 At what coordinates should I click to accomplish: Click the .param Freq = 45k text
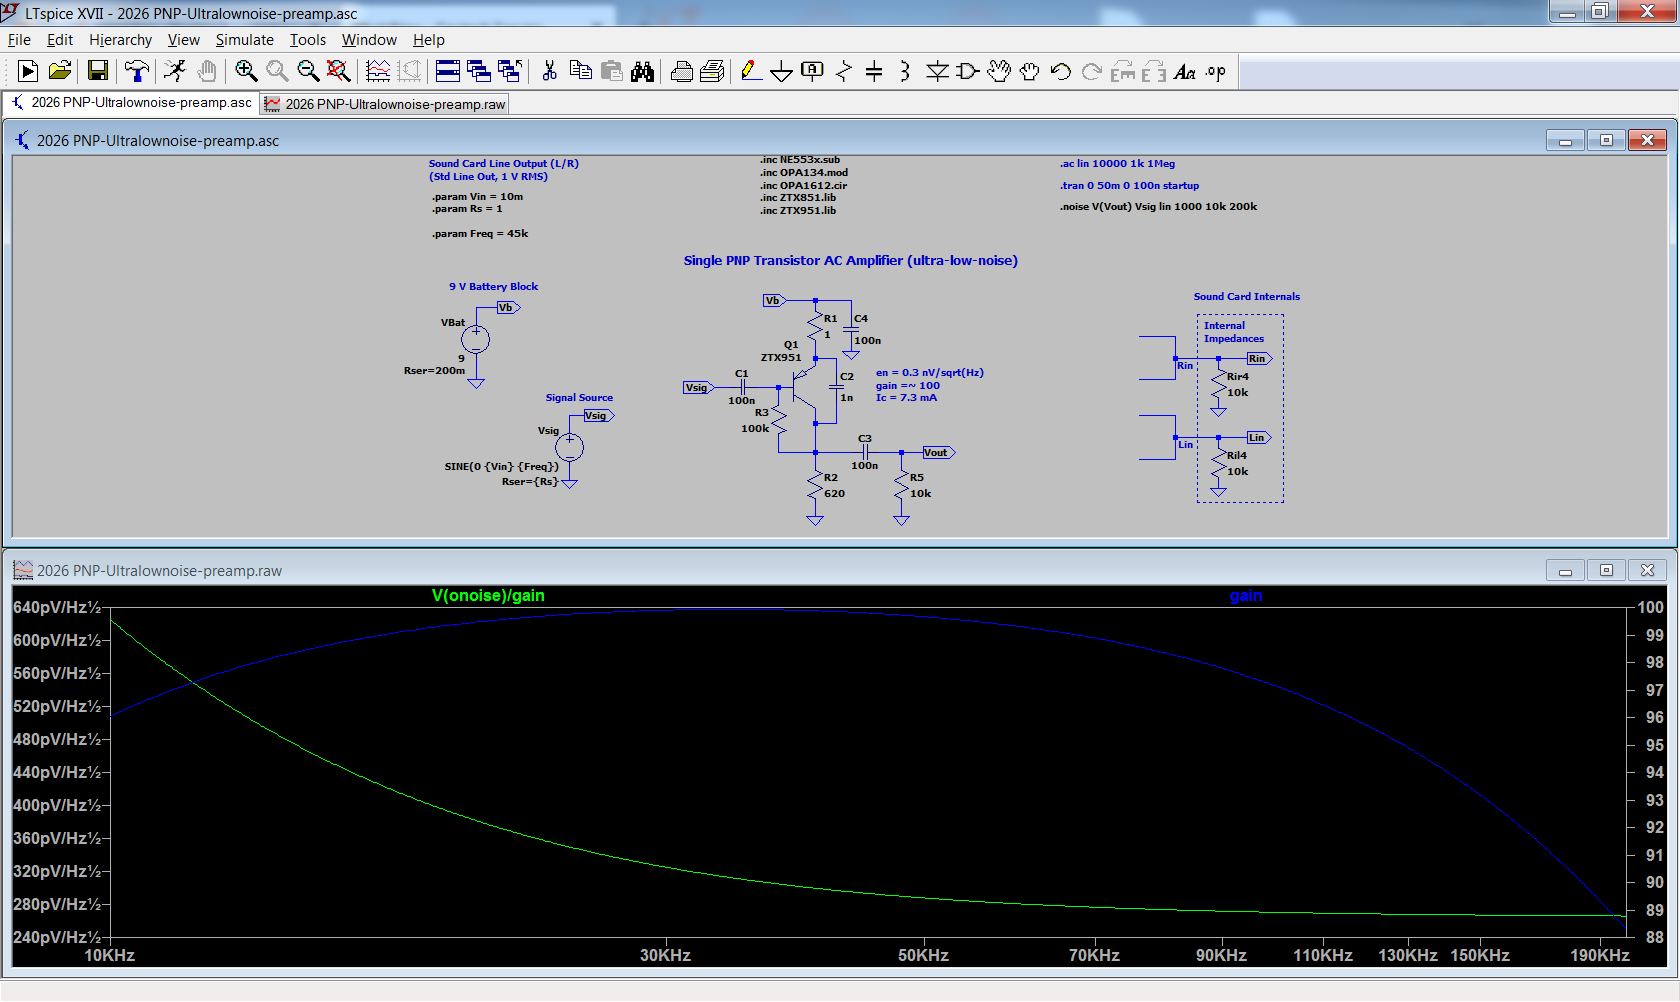pyautogui.click(x=480, y=234)
